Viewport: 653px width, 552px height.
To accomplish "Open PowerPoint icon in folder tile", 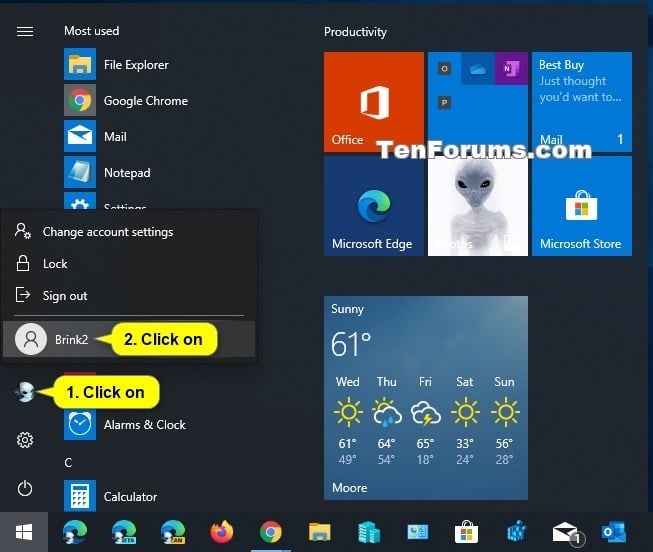I will [444, 102].
